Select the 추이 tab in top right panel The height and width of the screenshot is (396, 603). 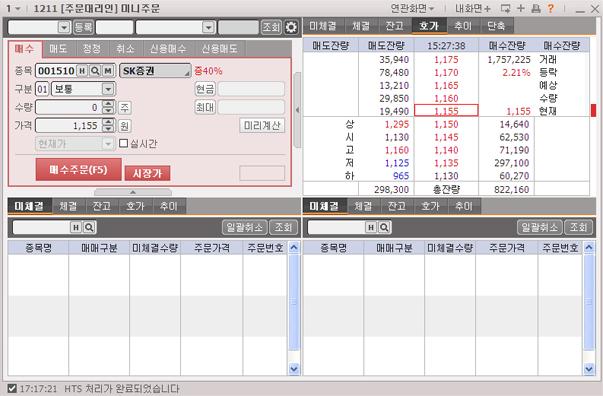coord(463,26)
